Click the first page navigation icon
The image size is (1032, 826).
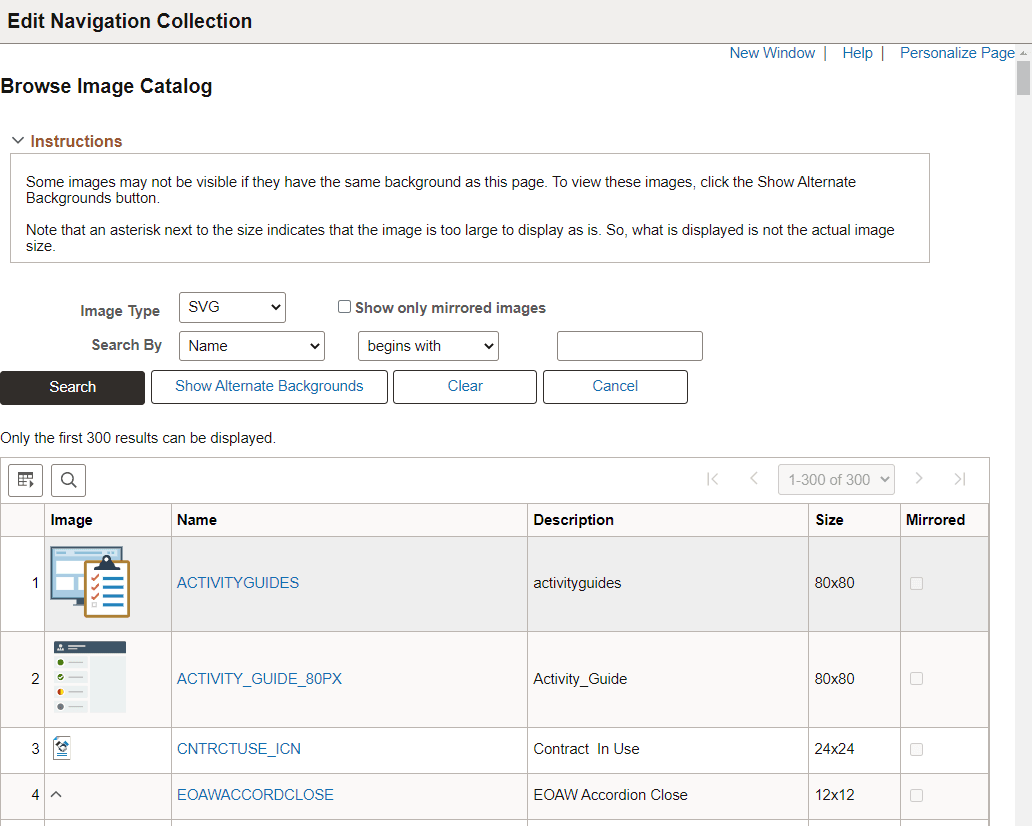[713, 479]
